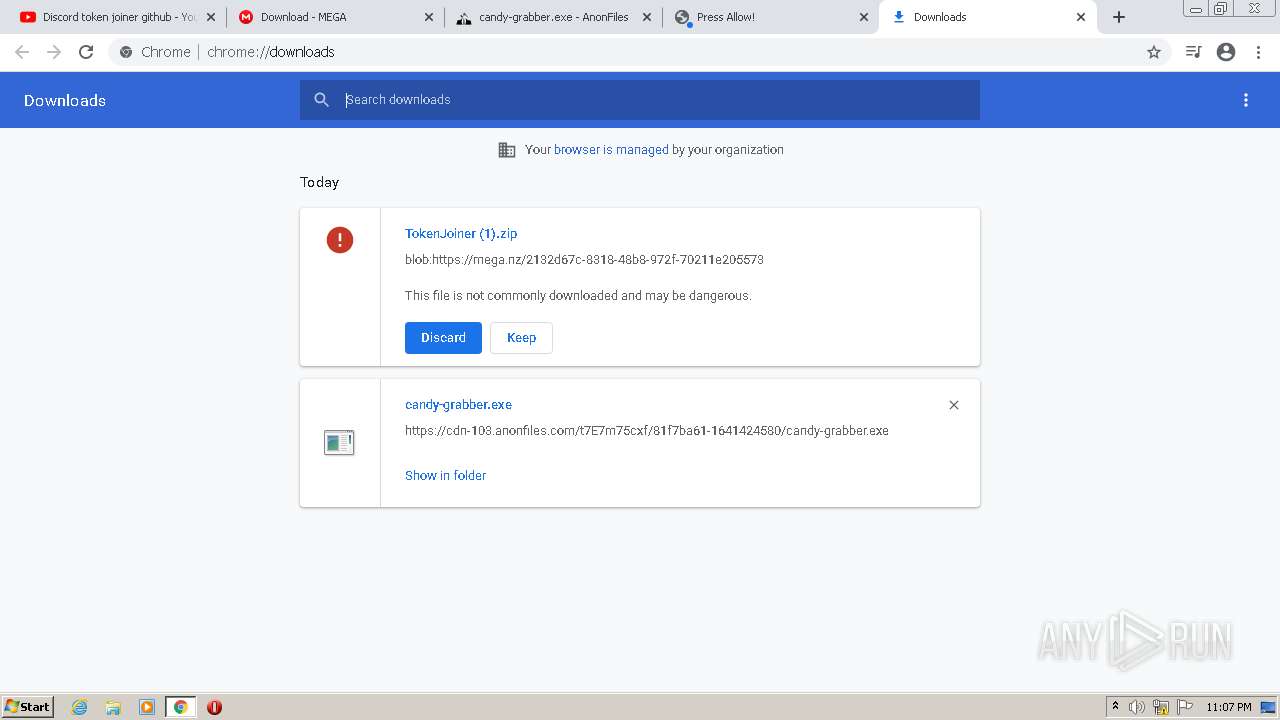The width and height of the screenshot is (1280, 720).
Task: Click mega.nz blob URL text
Action: (584, 260)
